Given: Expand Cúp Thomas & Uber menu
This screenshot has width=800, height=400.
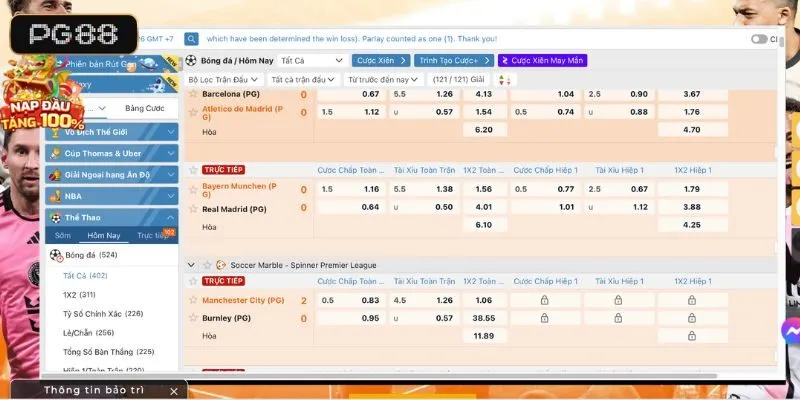Looking at the screenshot, I should [x=111, y=154].
